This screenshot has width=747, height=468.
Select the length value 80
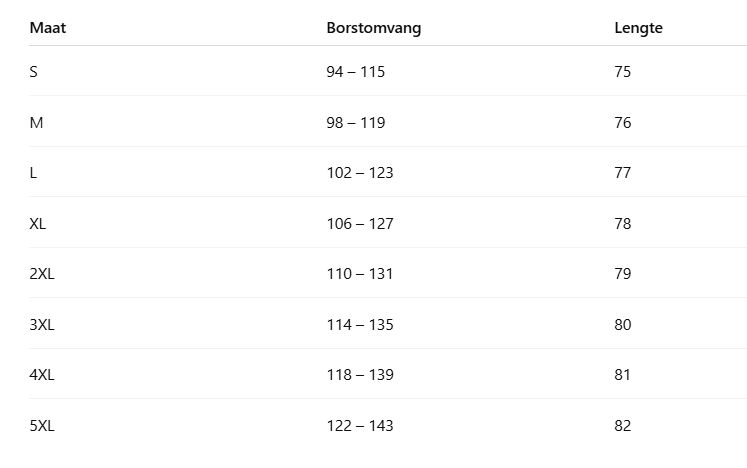pos(622,324)
